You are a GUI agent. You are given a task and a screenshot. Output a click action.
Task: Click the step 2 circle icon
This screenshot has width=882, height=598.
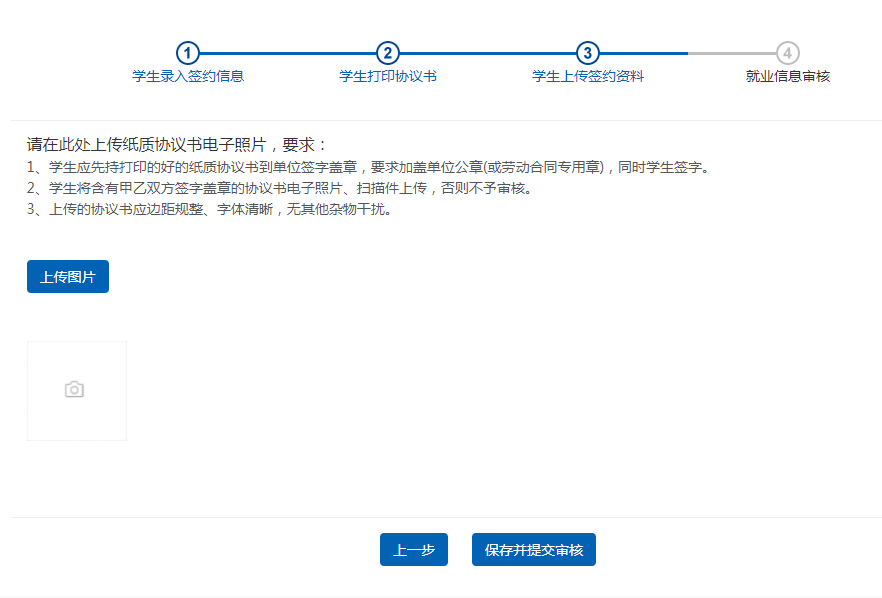tap(388, 53)
